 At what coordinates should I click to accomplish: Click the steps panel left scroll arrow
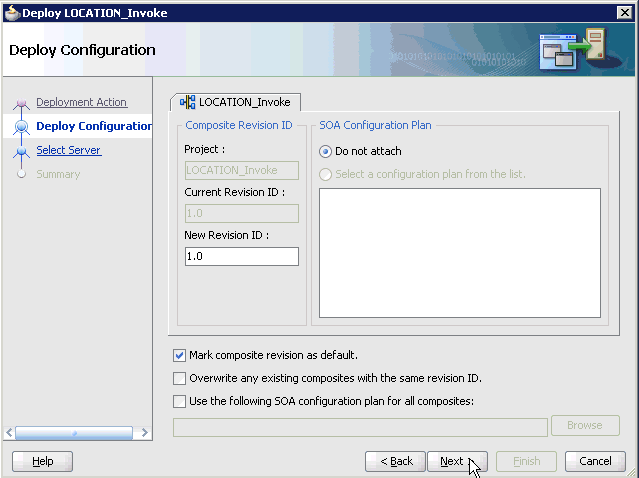point(9,433)
